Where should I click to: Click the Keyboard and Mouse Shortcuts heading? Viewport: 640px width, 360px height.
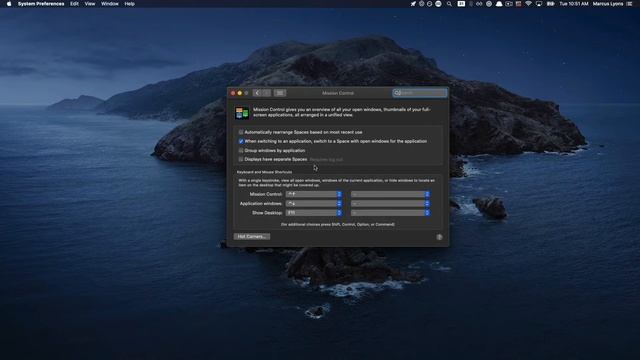(264, 172)
